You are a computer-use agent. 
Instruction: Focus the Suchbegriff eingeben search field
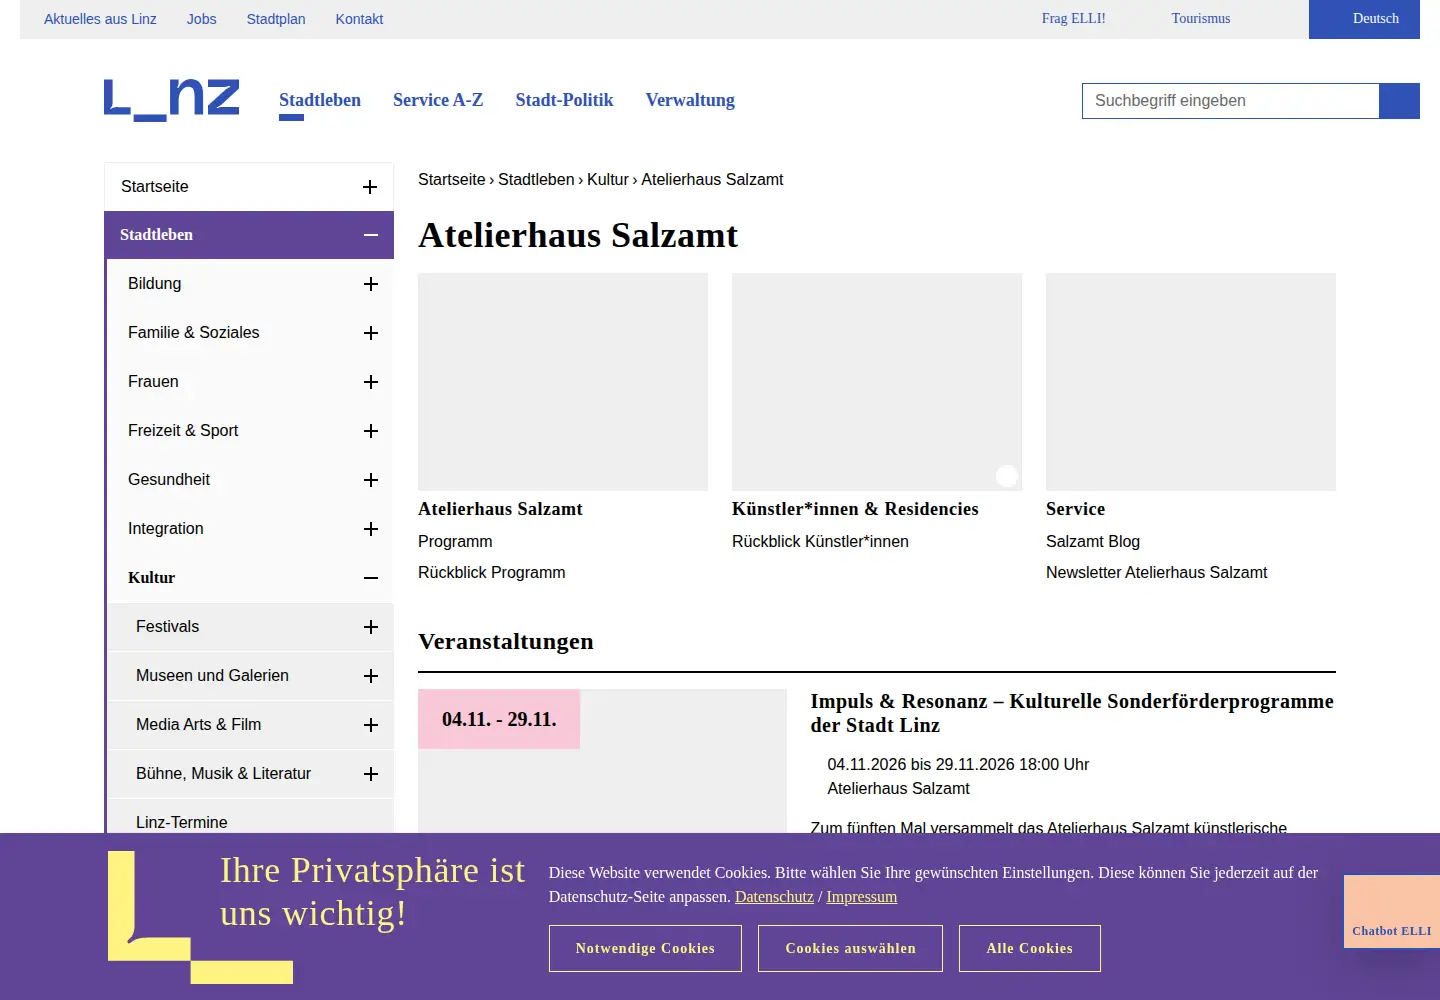coord(1230,101)
